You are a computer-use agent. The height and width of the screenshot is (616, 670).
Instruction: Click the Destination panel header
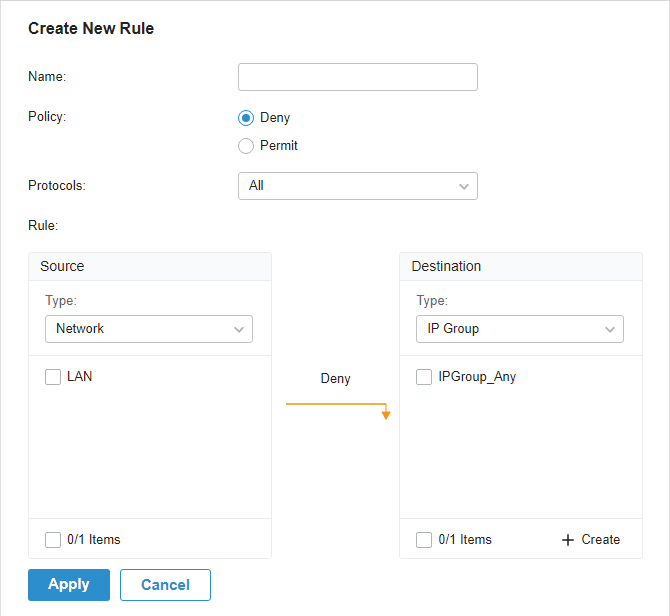click(x=521, y=266)
